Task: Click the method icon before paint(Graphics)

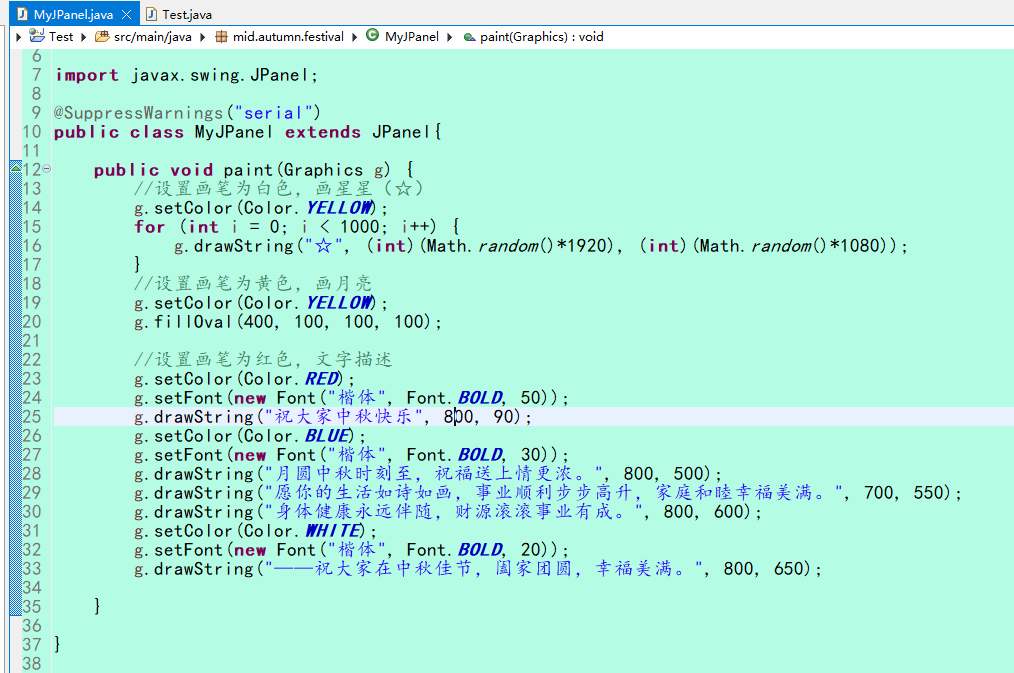Action: point(469,37)
